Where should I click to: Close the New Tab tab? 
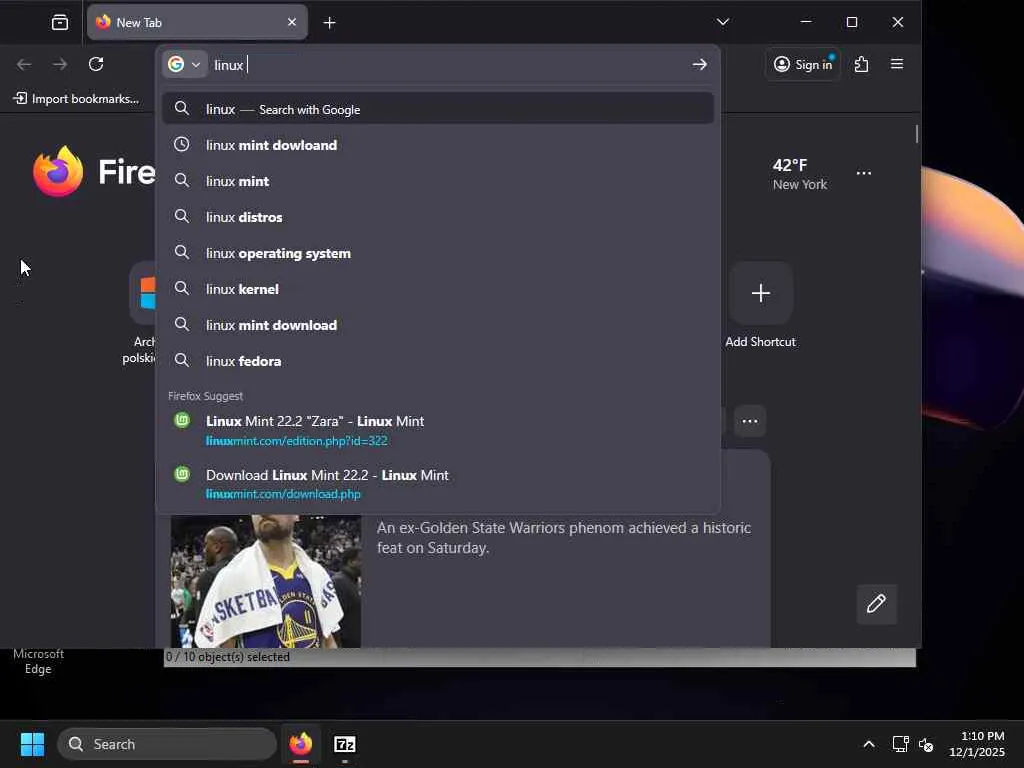(292, 22)
